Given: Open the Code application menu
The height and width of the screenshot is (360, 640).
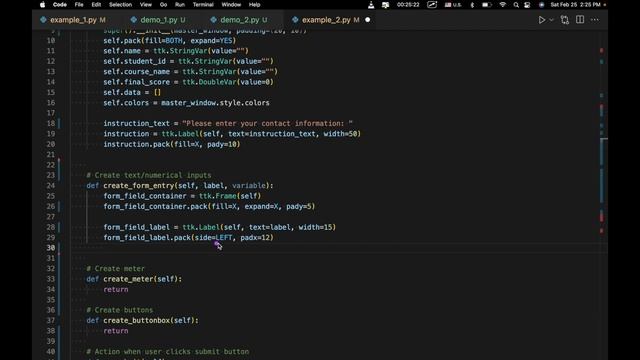Looking at the screenshot, I should [60, 5].
